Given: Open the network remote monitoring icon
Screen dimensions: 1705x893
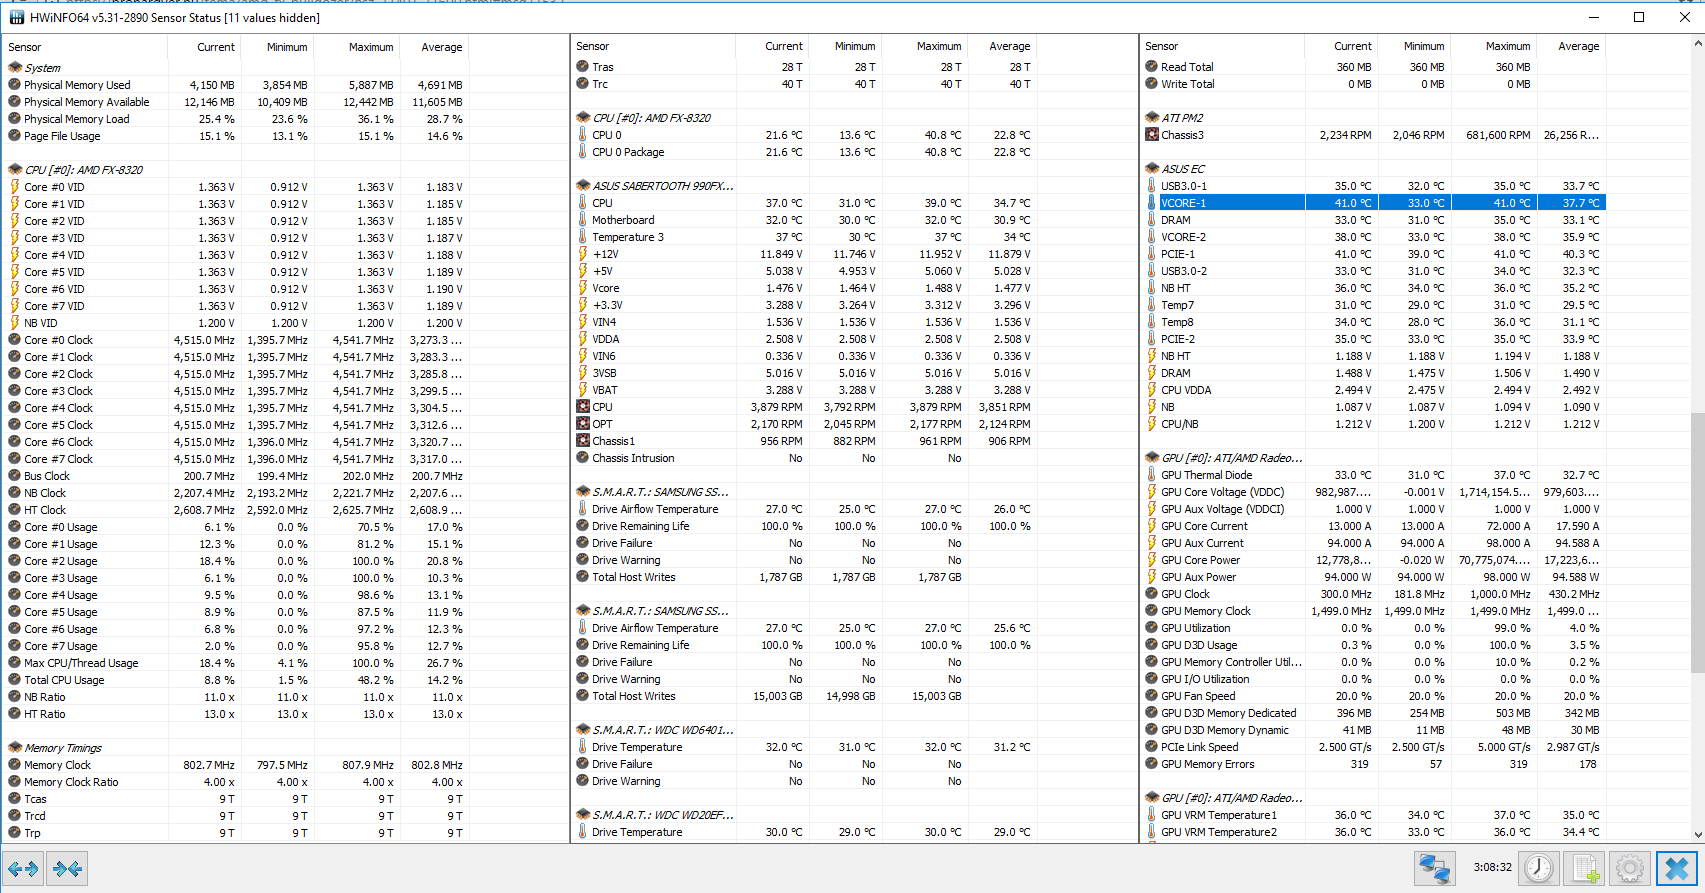Looking at the screenshot, I should [x=1434, y=868].
